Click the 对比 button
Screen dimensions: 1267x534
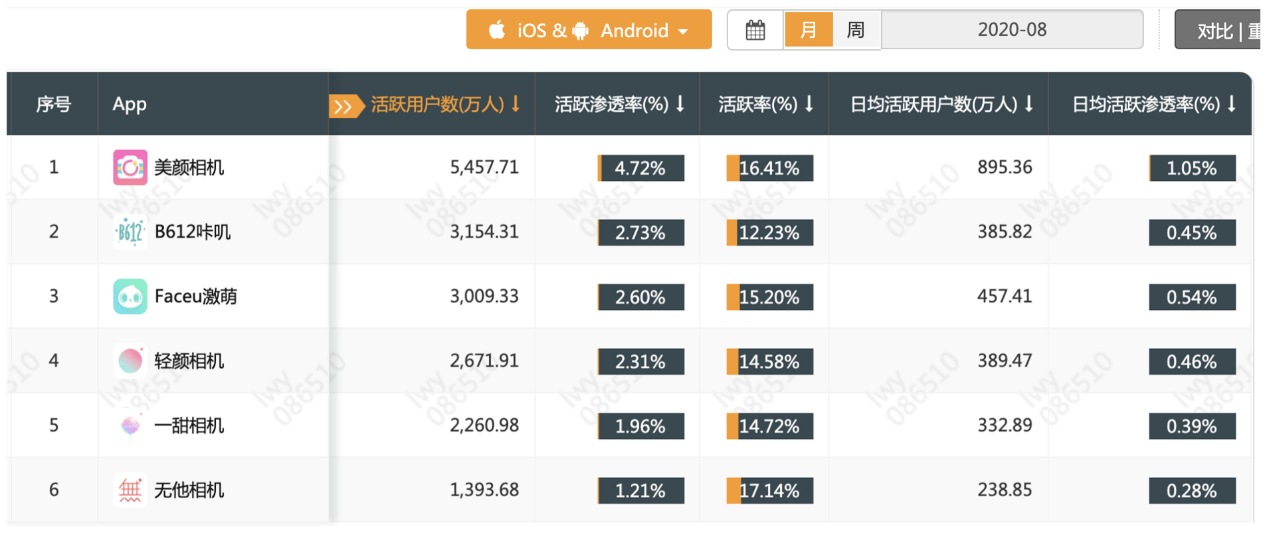coord(1214,31)
